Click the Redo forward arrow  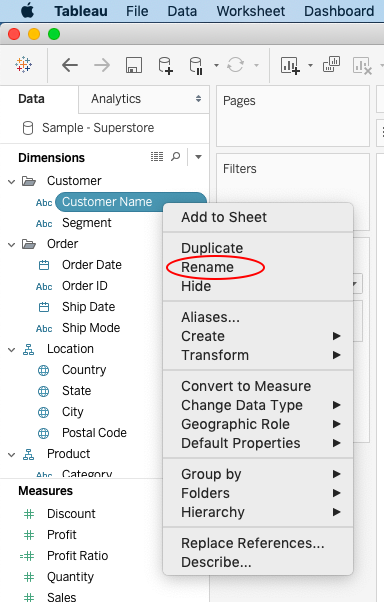tap(102, 65)
